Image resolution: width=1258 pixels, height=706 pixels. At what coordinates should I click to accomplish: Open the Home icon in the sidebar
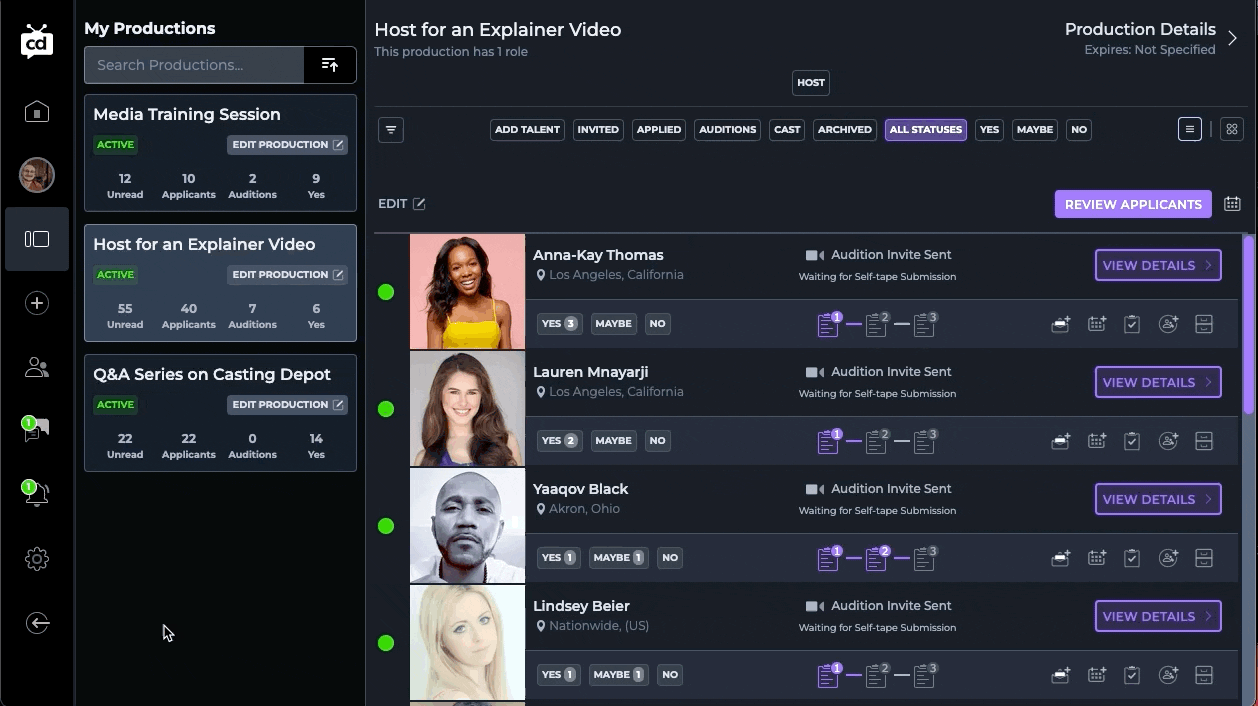[37, 111]
